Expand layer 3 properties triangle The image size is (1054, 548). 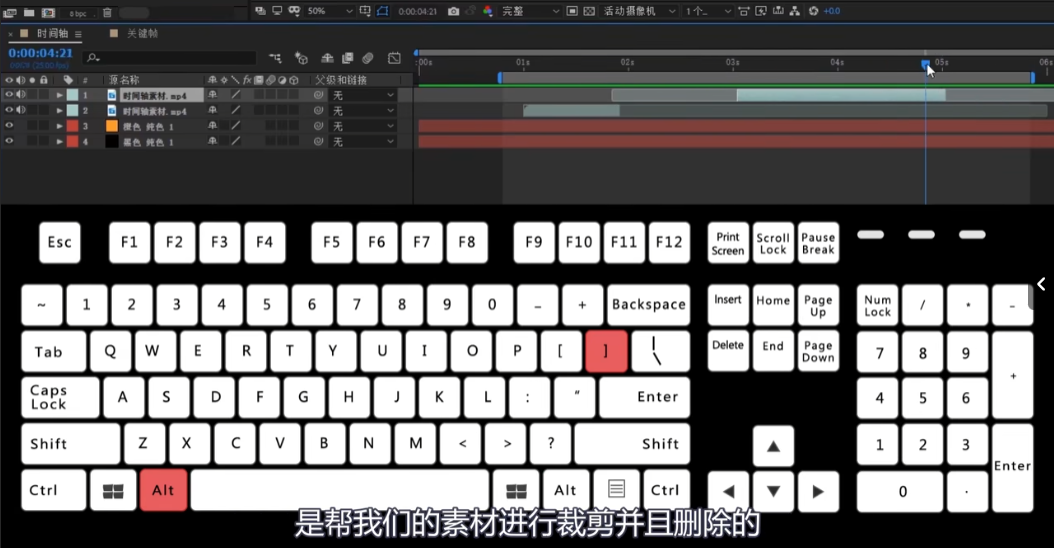(59, 126)
